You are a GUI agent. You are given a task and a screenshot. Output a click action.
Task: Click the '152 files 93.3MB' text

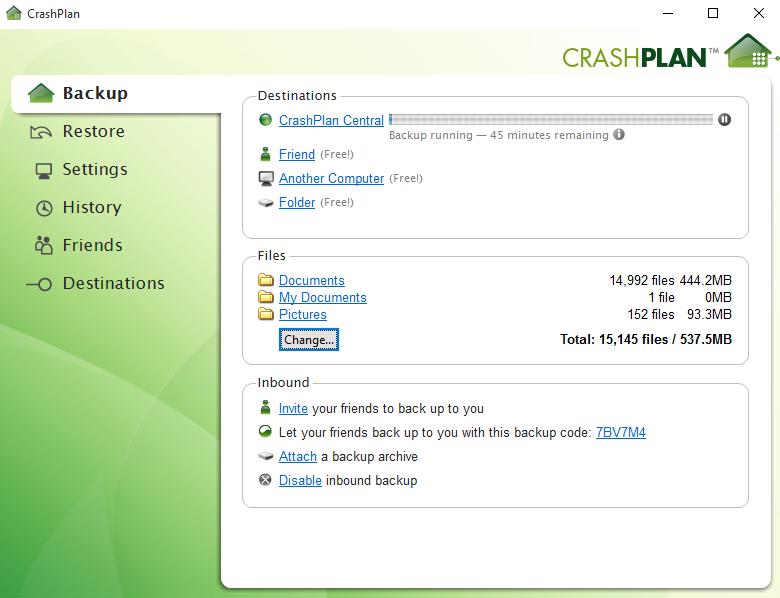pos(680,314)
